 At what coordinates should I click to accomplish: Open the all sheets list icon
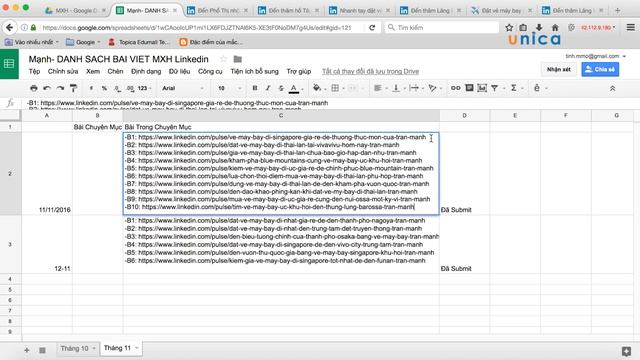click(42, 350)
